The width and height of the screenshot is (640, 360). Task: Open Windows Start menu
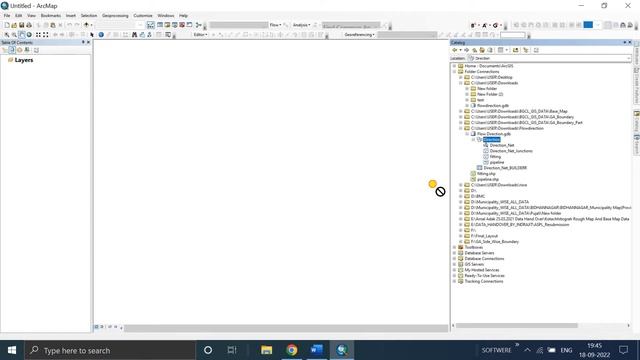pos(12,350)
